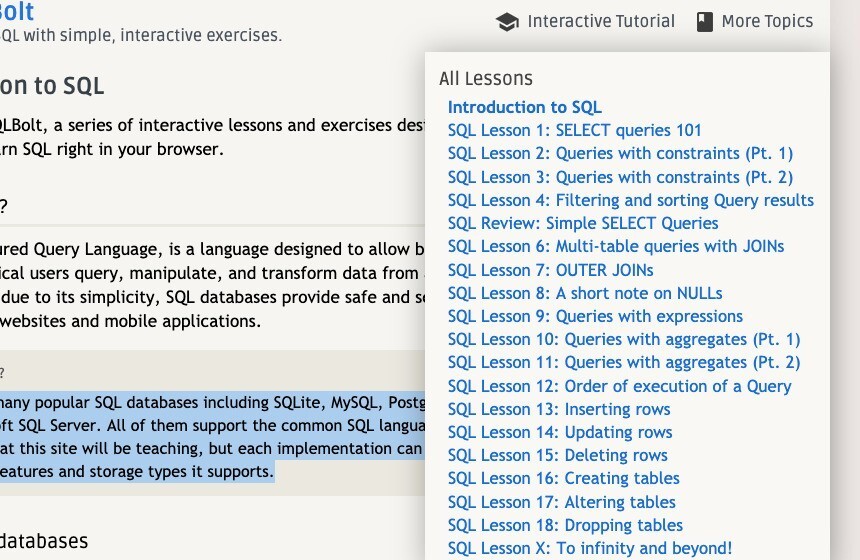Select Lesson 6: Multi-table queries with JOINs
The width and height of the screenshot is (860, 560).
click(x=616, y=246)
